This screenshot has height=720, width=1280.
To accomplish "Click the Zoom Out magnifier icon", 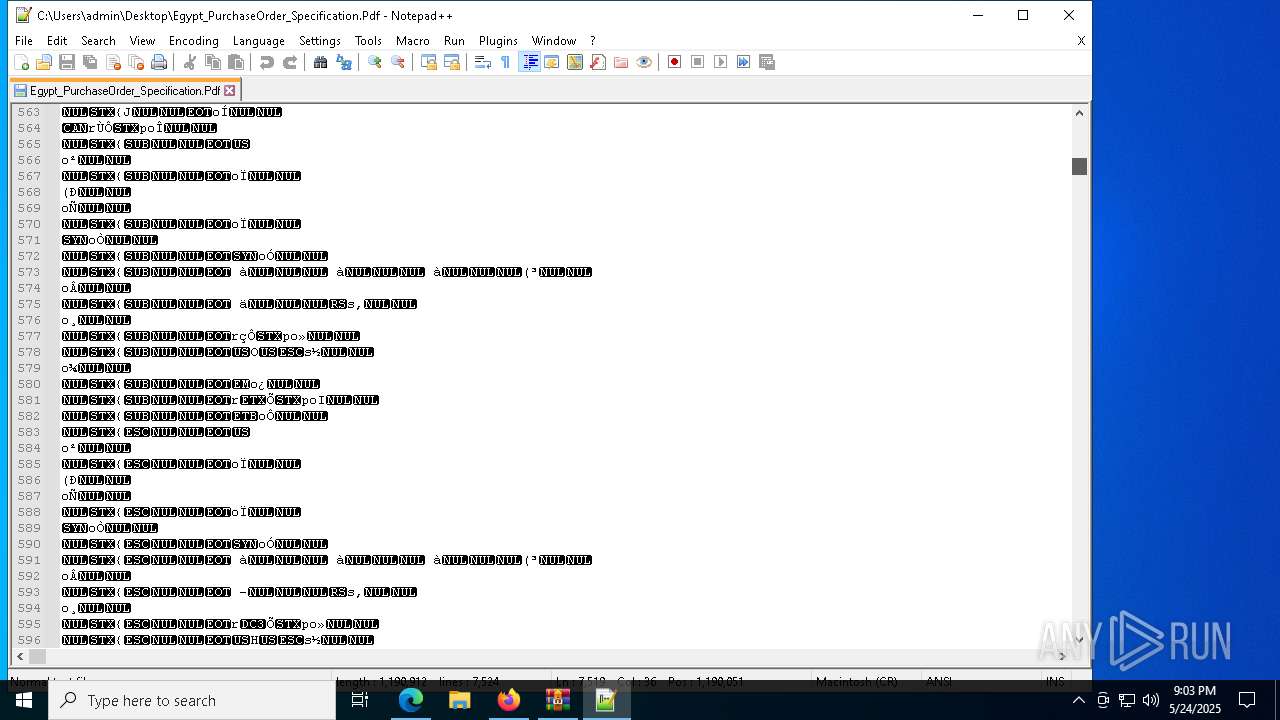I will point(398,62).
